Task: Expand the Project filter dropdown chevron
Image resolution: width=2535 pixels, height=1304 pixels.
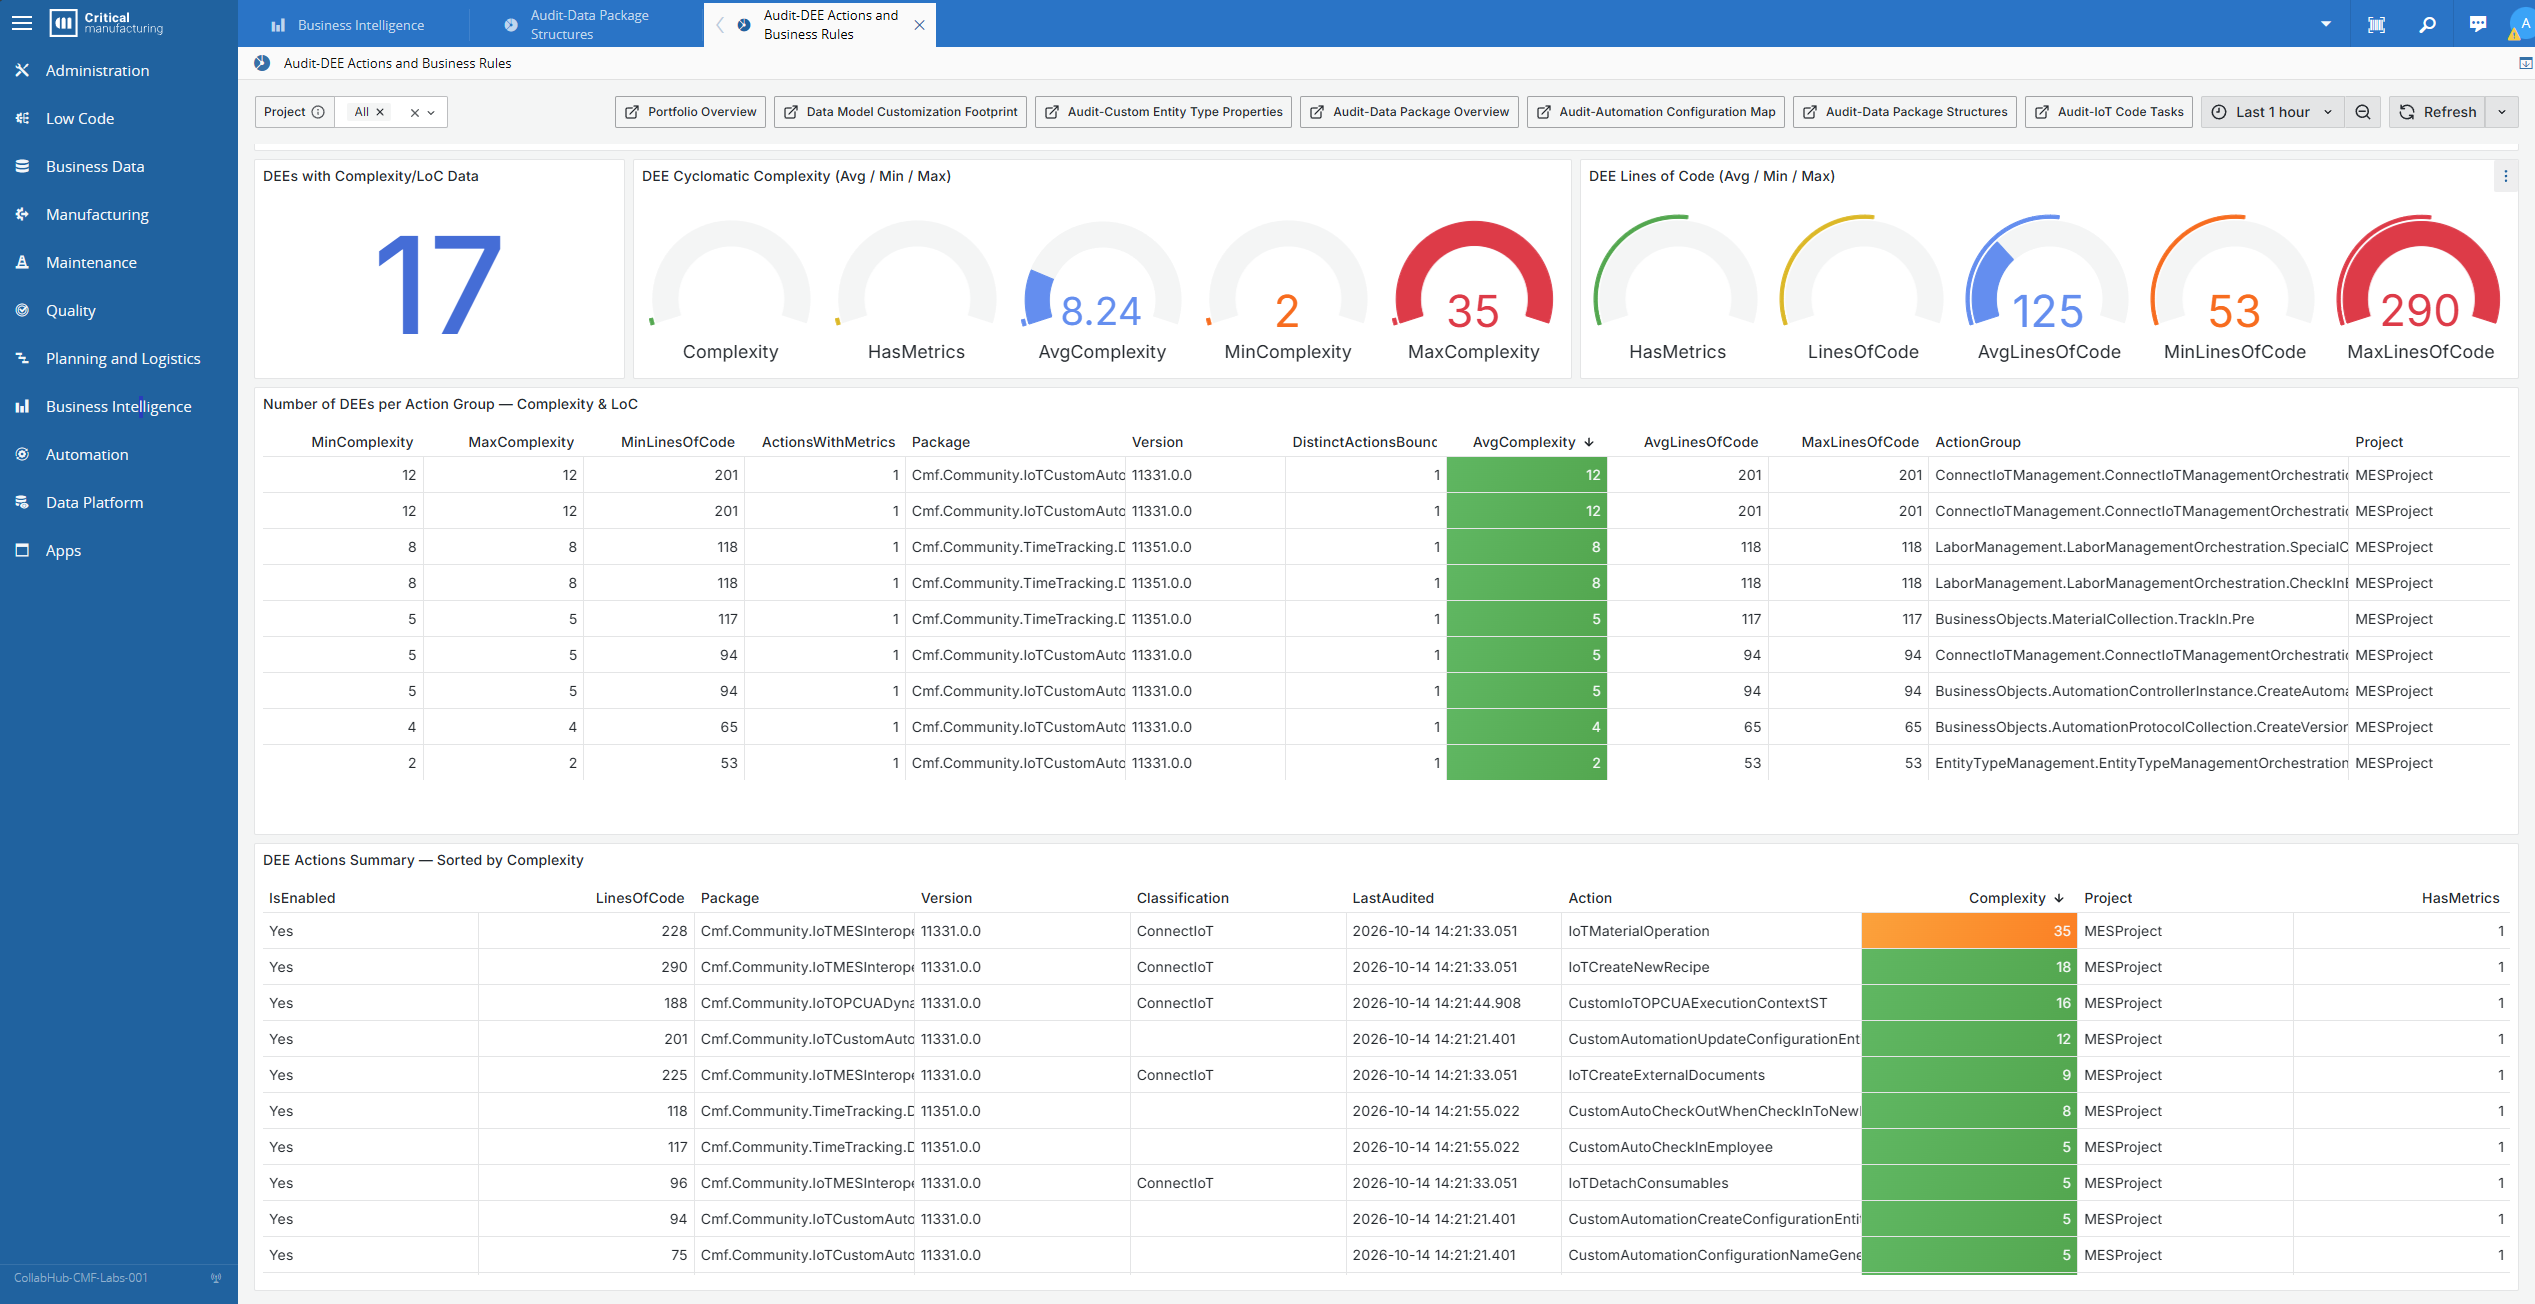Action: (432, 113)
